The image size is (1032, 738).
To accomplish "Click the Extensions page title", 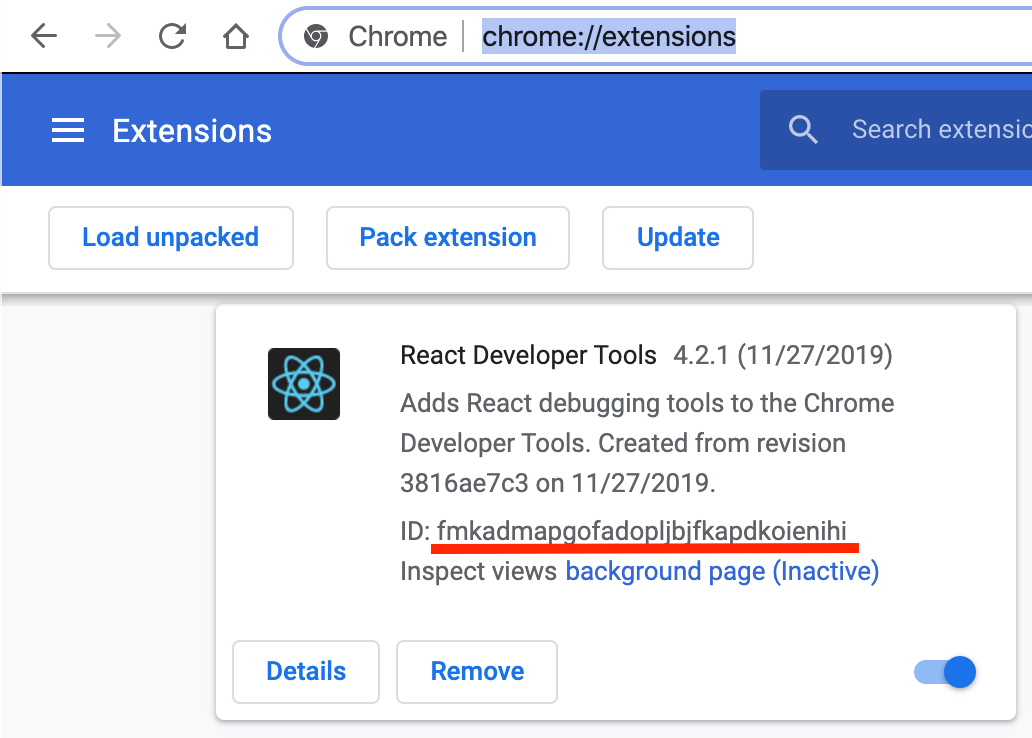I will [192, 131].
